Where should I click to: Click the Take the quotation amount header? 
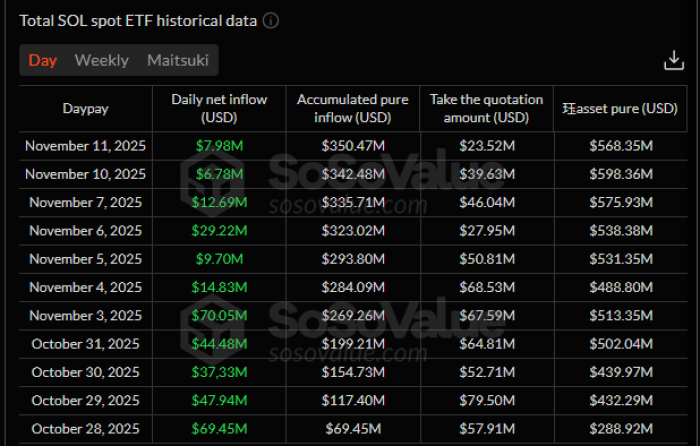pos(487,108)
